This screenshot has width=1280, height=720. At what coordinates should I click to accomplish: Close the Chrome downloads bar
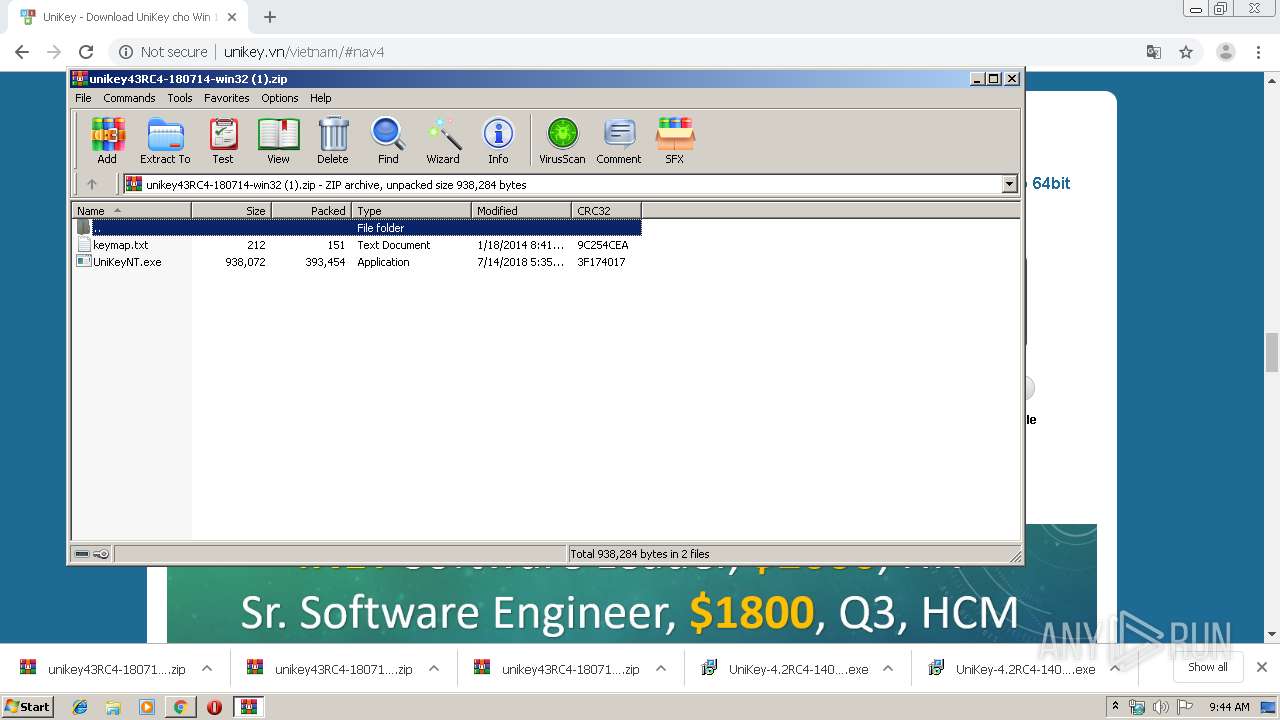click(1262, 667)
